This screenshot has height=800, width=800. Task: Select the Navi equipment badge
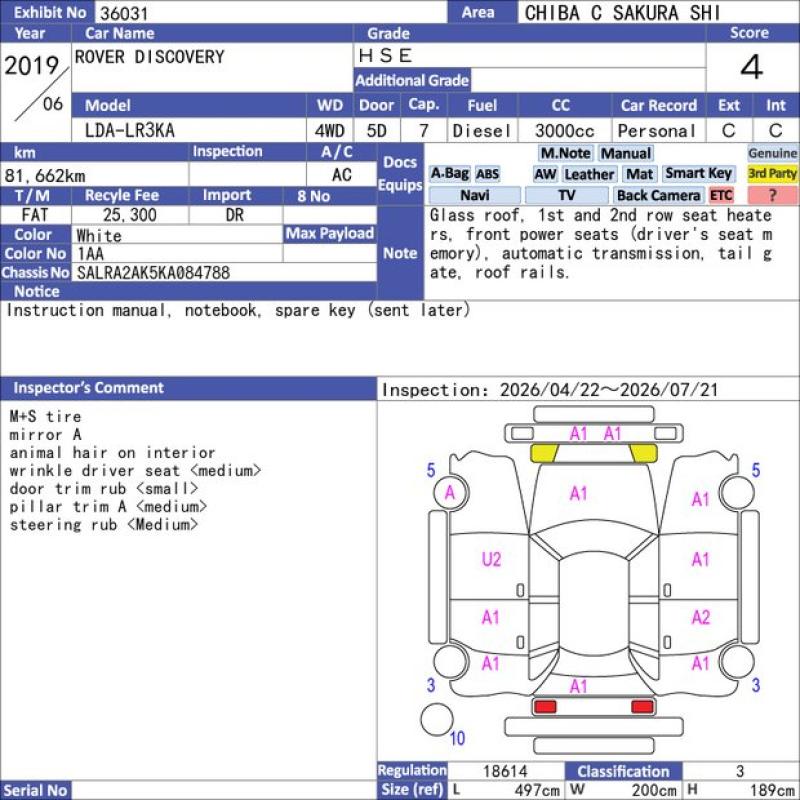coord(474,195)
